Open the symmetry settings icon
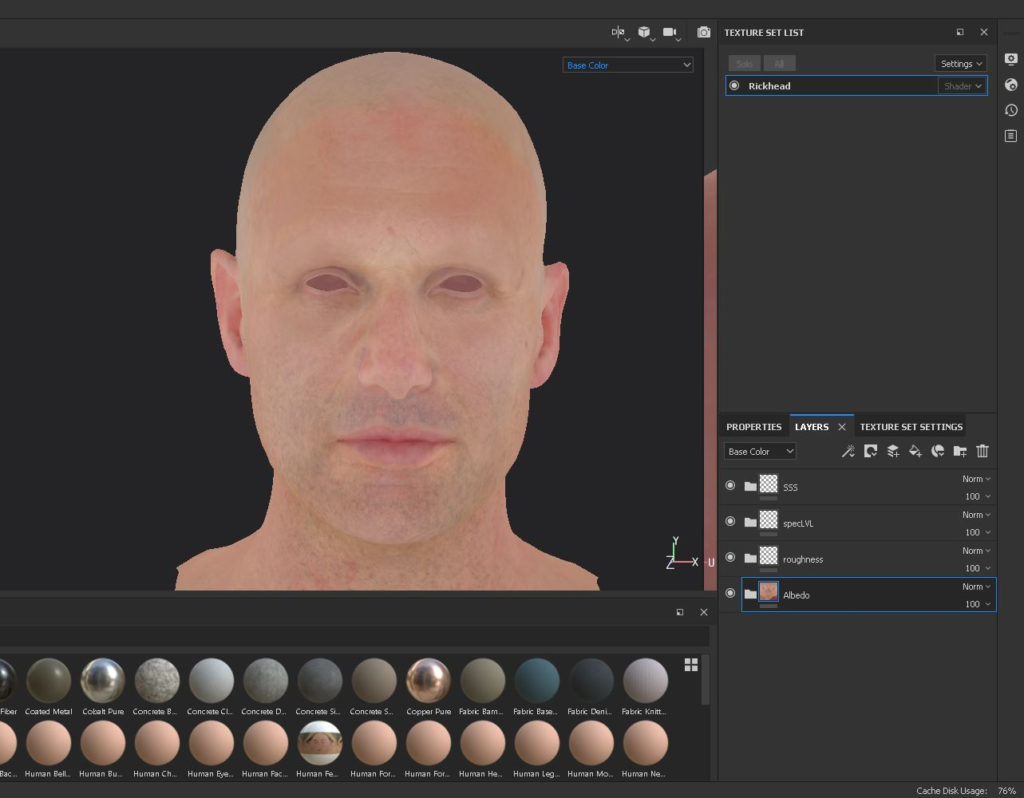 coord(618,33)
